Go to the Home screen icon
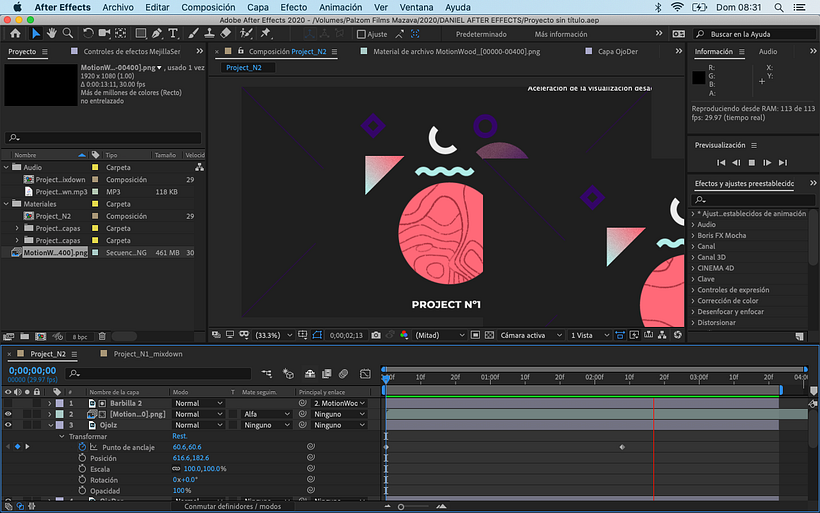 15,33
